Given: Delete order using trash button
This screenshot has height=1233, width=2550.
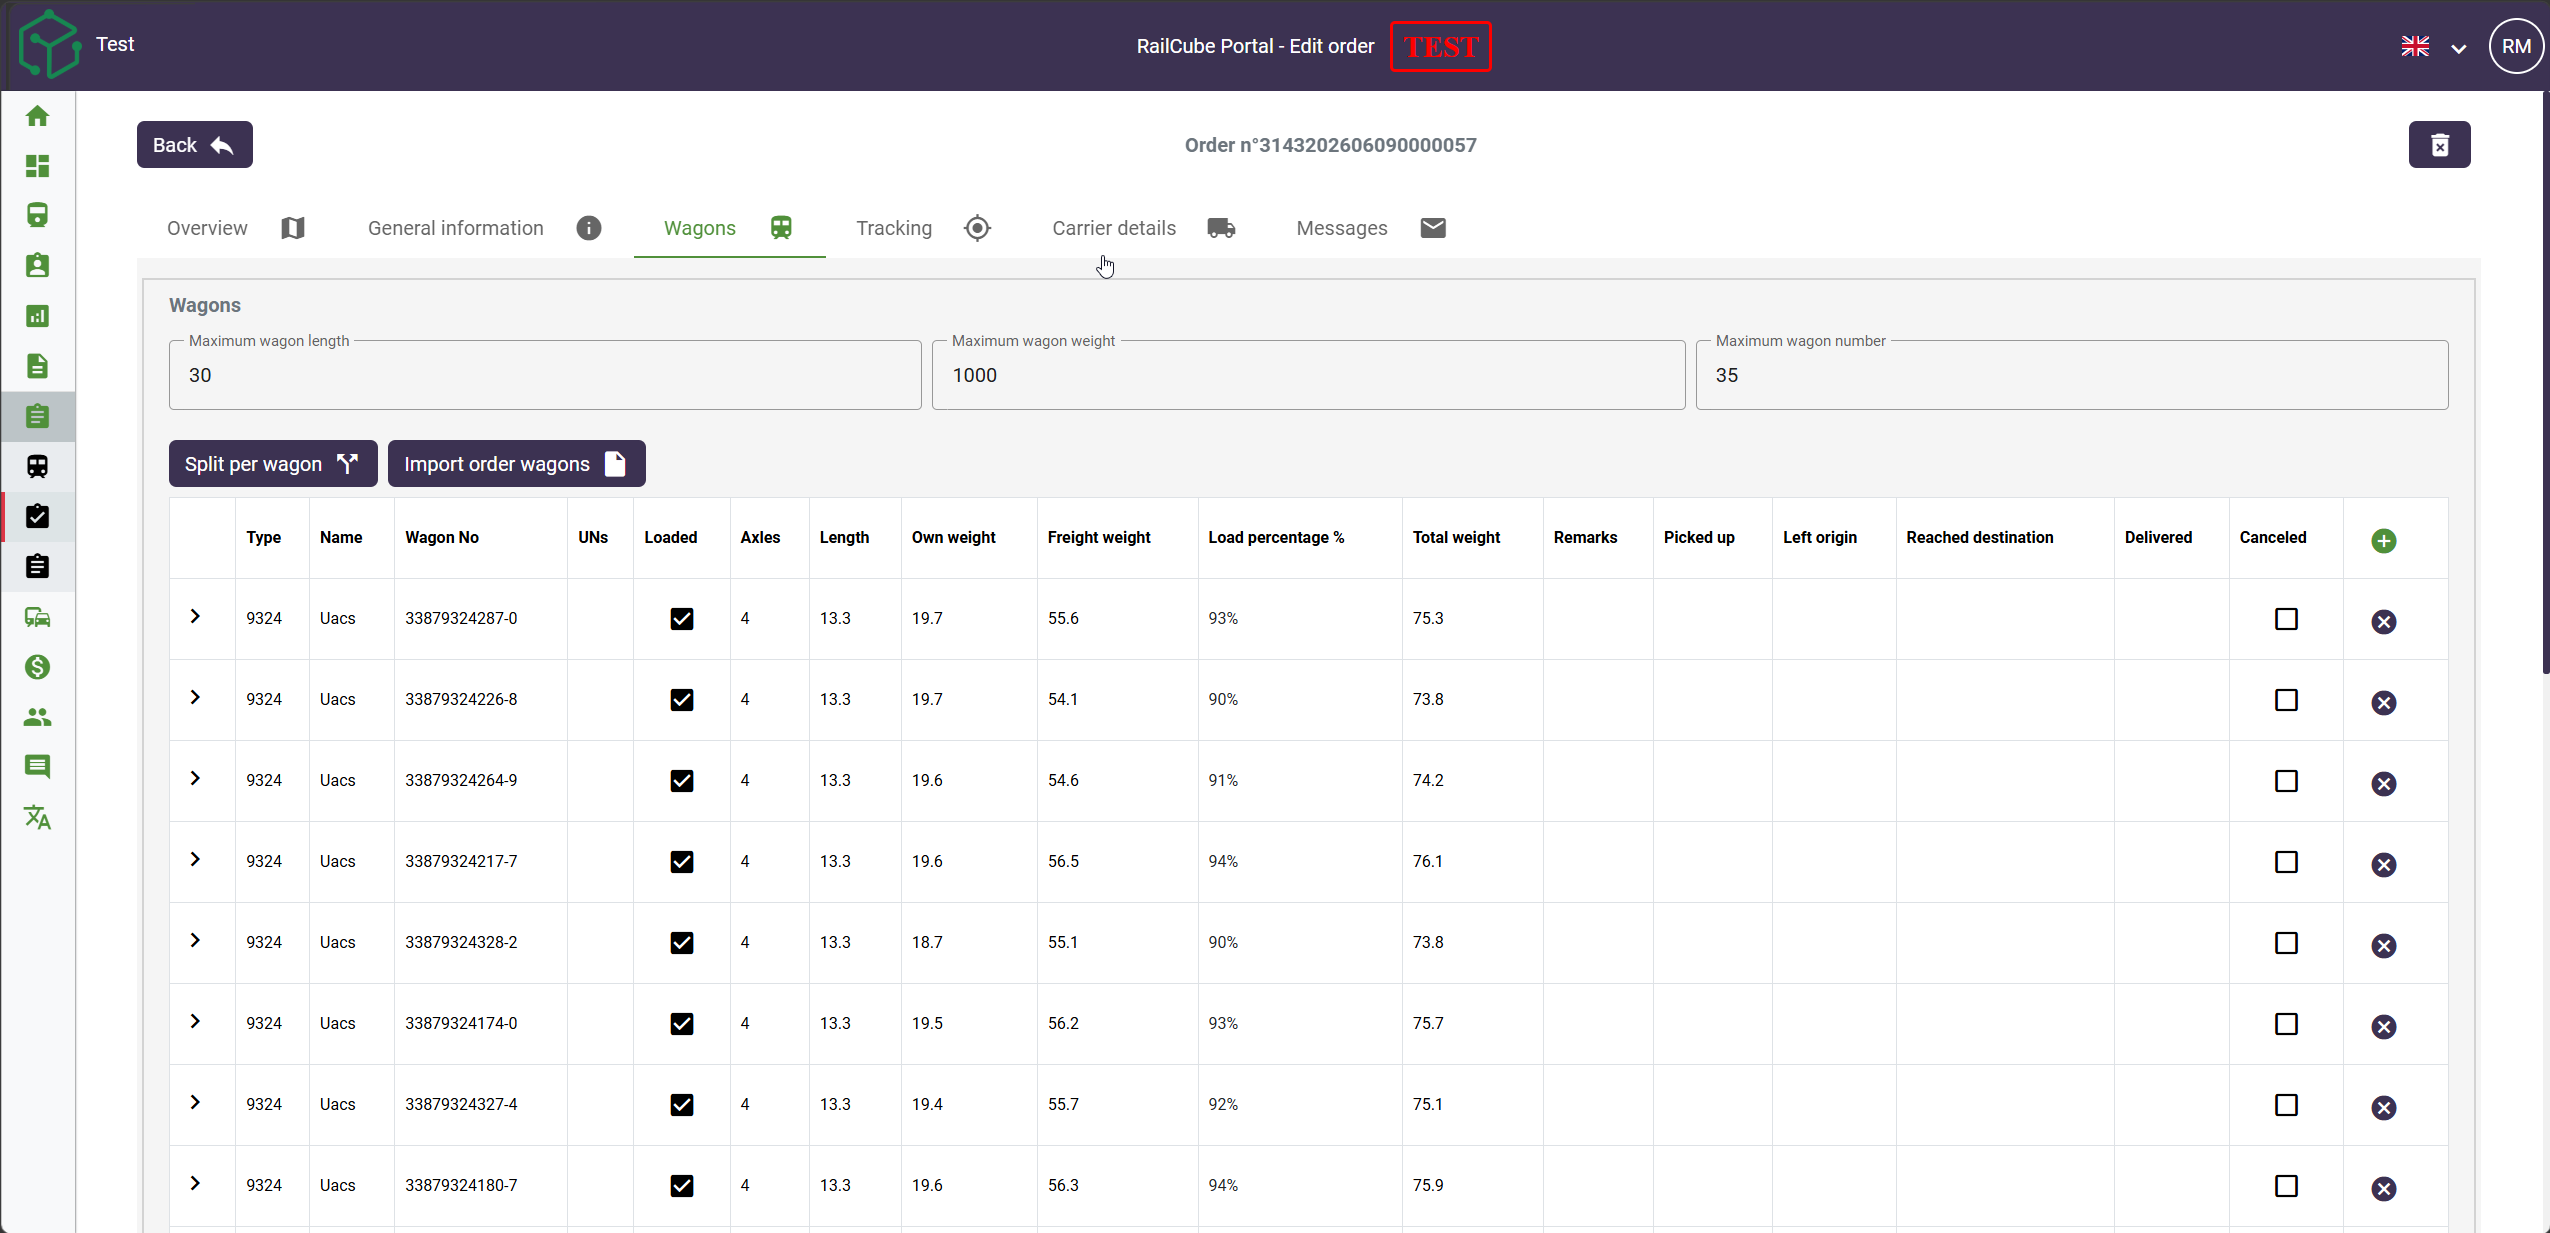Looking at the screenshot, I should pos(2439,145).
